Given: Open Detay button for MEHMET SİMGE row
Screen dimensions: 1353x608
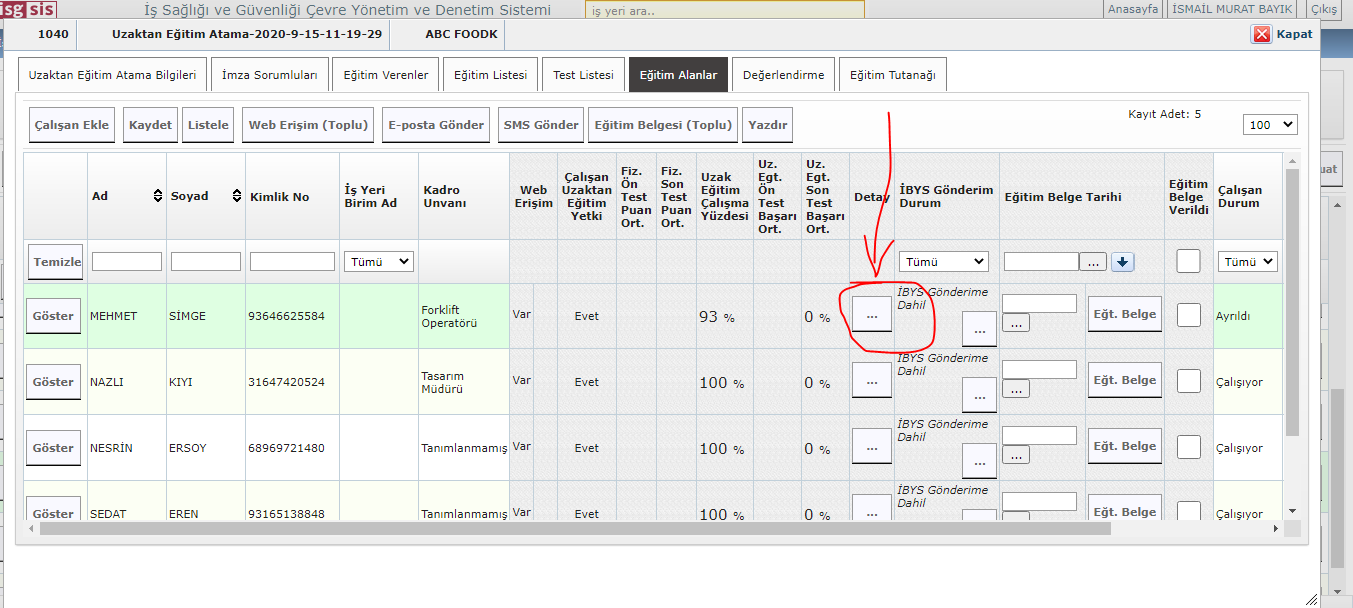Looking at the screenshot, I should pos(871,315).
